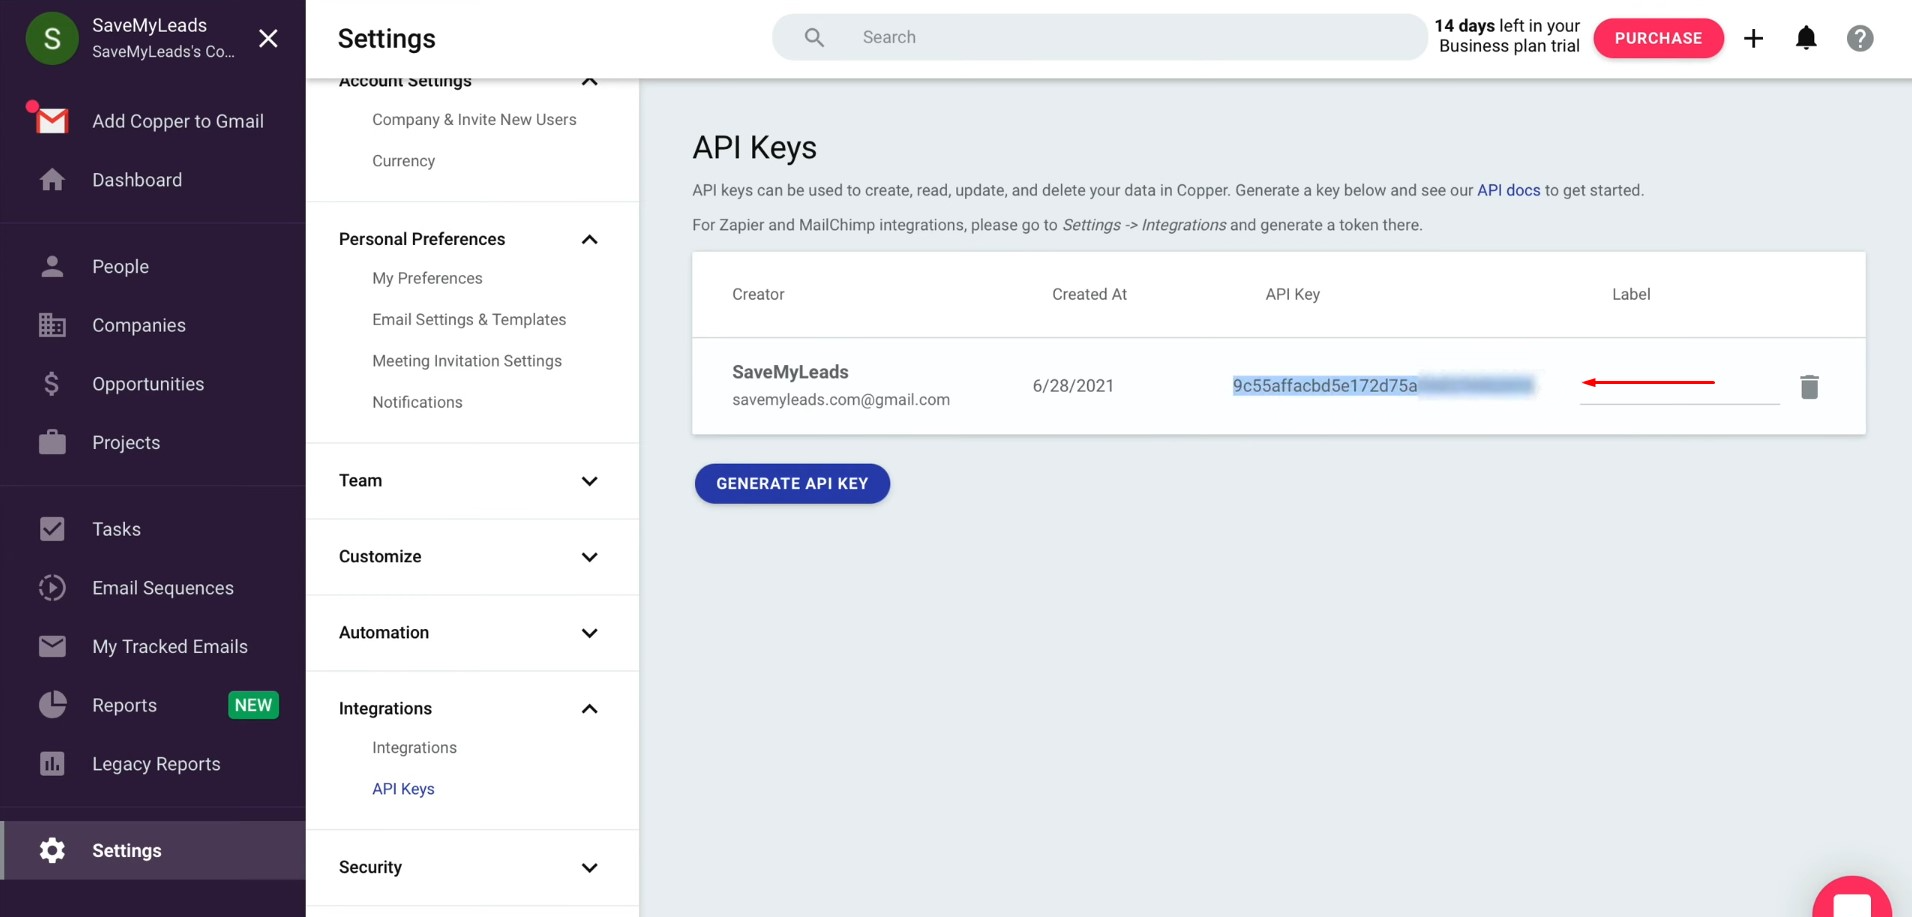
Task: Click the Companies building icon
Action: click(52, 325)
